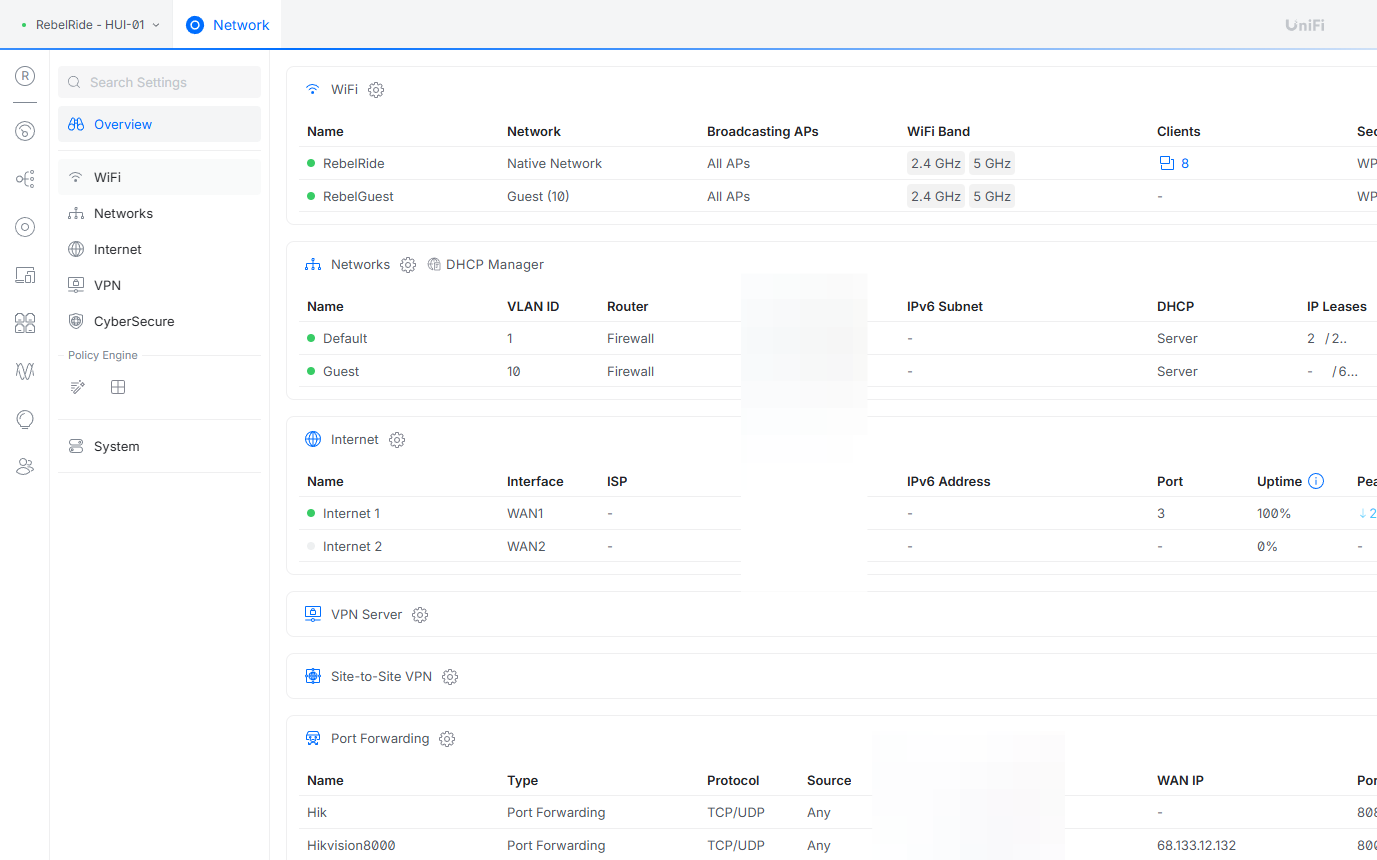Click the Uptime info icon
Image resolution: width=1377 pixels, height=860 pixels.
tap(1316, 481)
